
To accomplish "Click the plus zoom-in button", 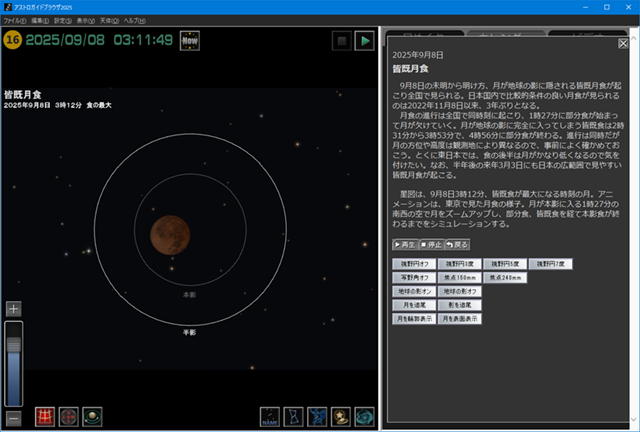I will click(14, 309).
